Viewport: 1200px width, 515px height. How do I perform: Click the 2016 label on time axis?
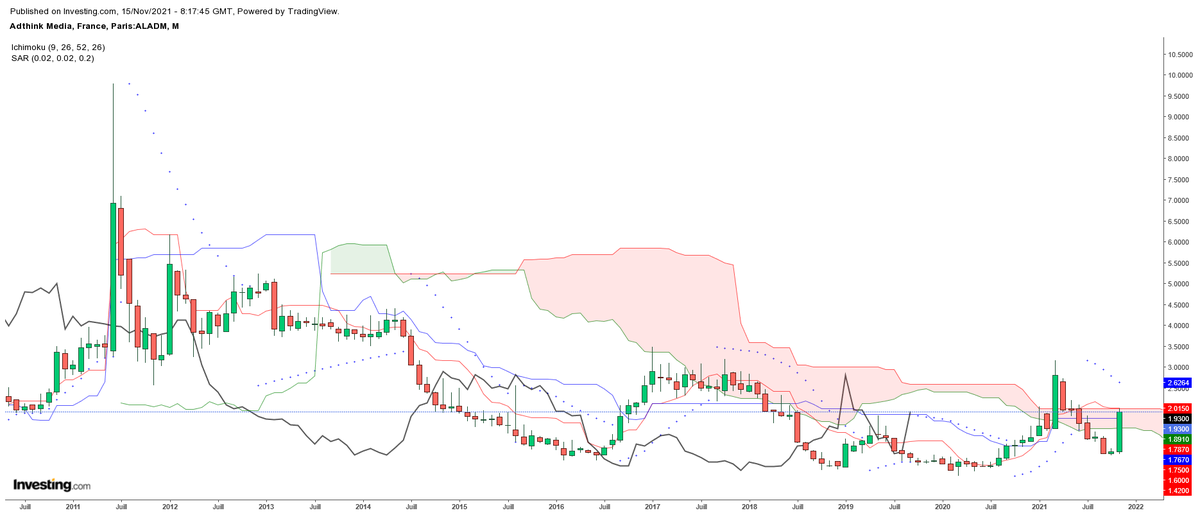tap(556, 508)
